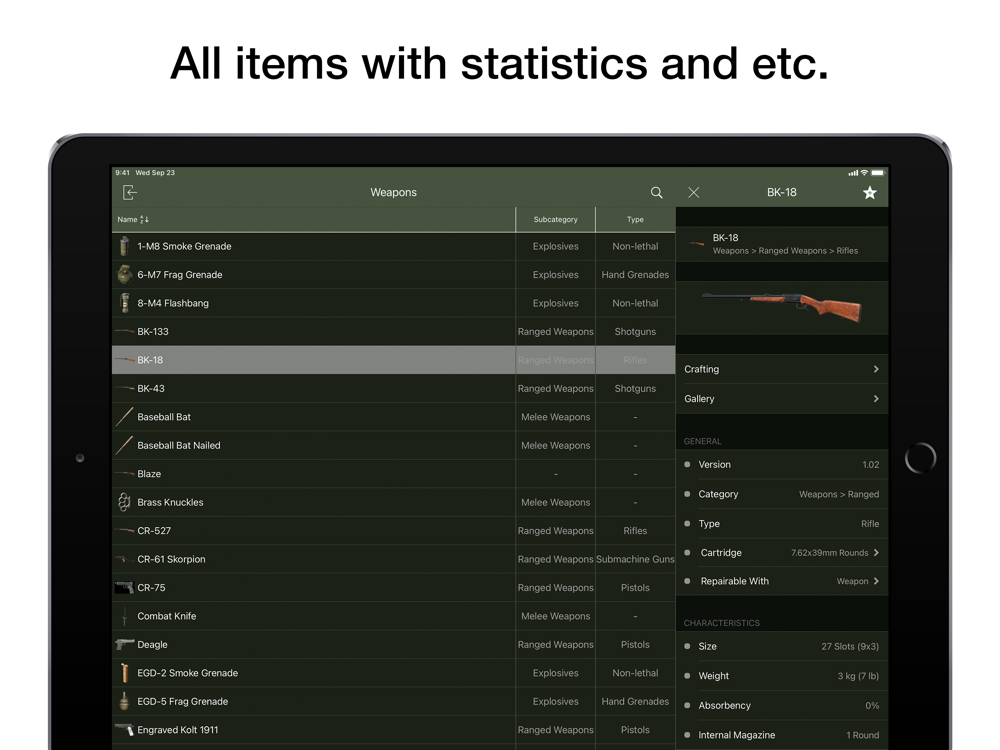Open the Gallery row chevron
The height and width of the screenshot is (750, 1000).
point(875,399)
